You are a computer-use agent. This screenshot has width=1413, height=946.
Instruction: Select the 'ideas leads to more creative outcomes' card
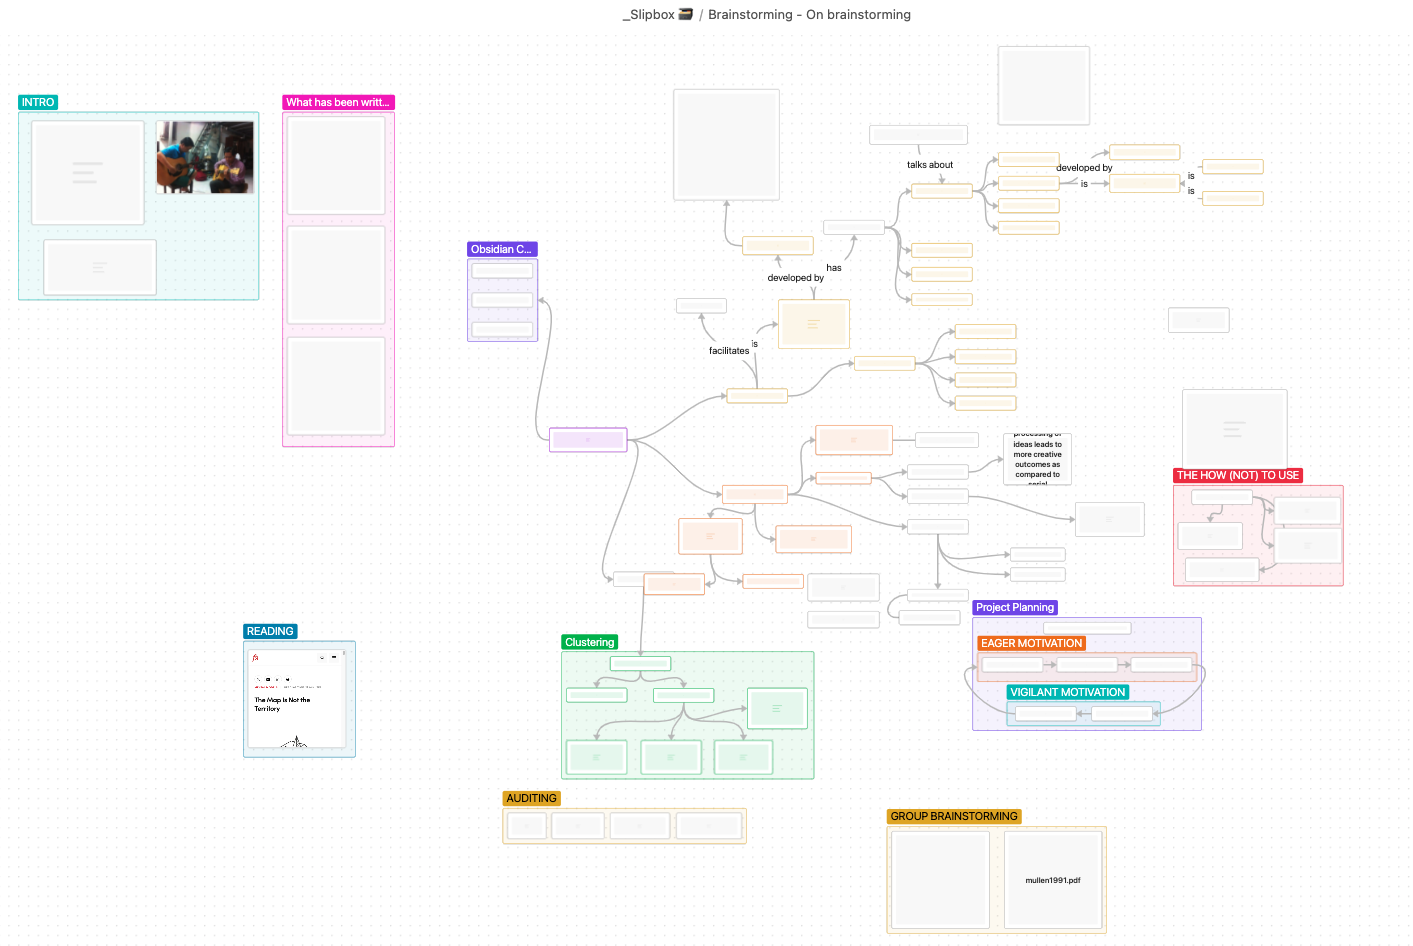(1037, 459)
